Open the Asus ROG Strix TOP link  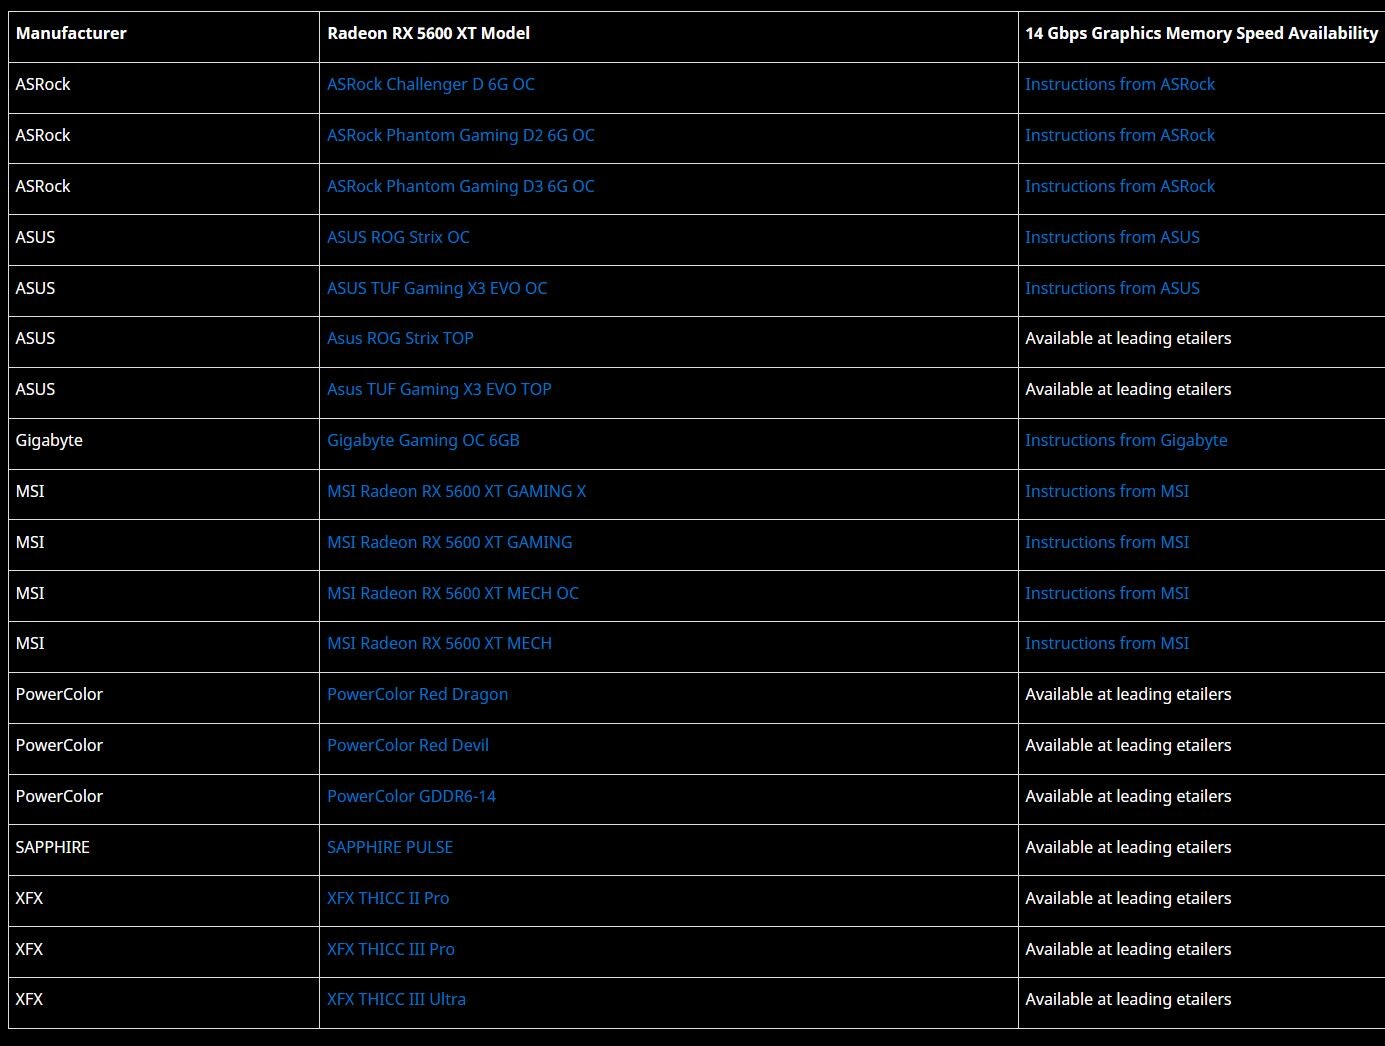coord(400,339)
